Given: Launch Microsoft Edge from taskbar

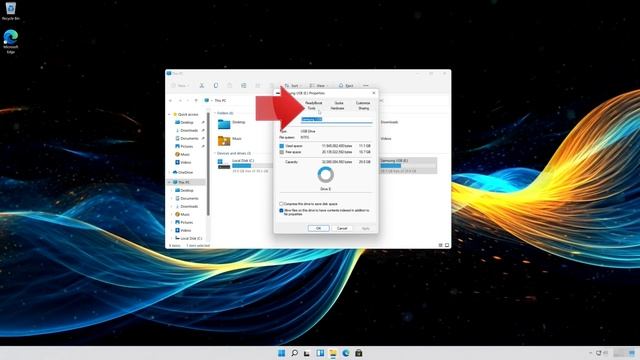Looking at the screenshot, I should coord(346,353).
